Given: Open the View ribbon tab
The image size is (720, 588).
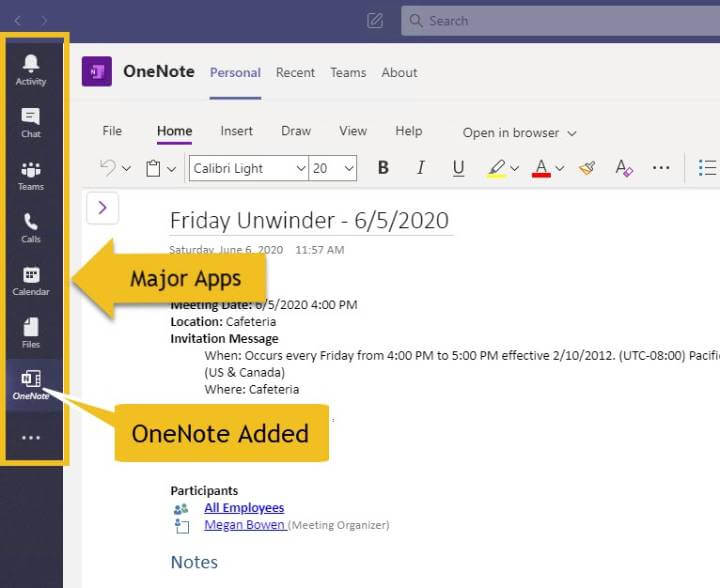Looking at the screenshot, I should pos(353,131).
